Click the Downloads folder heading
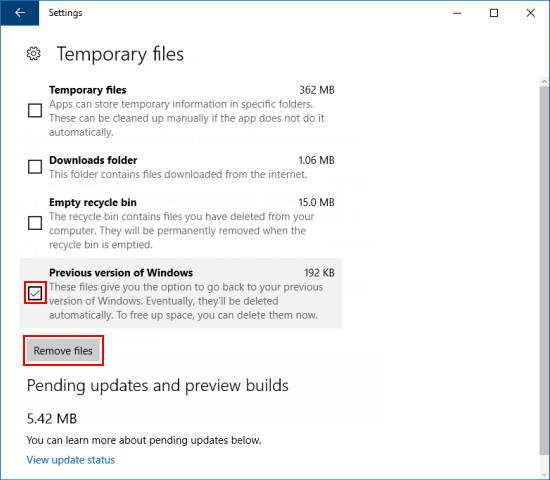The height and width of the screenshot is (480, 550). [x=93, y=160]
